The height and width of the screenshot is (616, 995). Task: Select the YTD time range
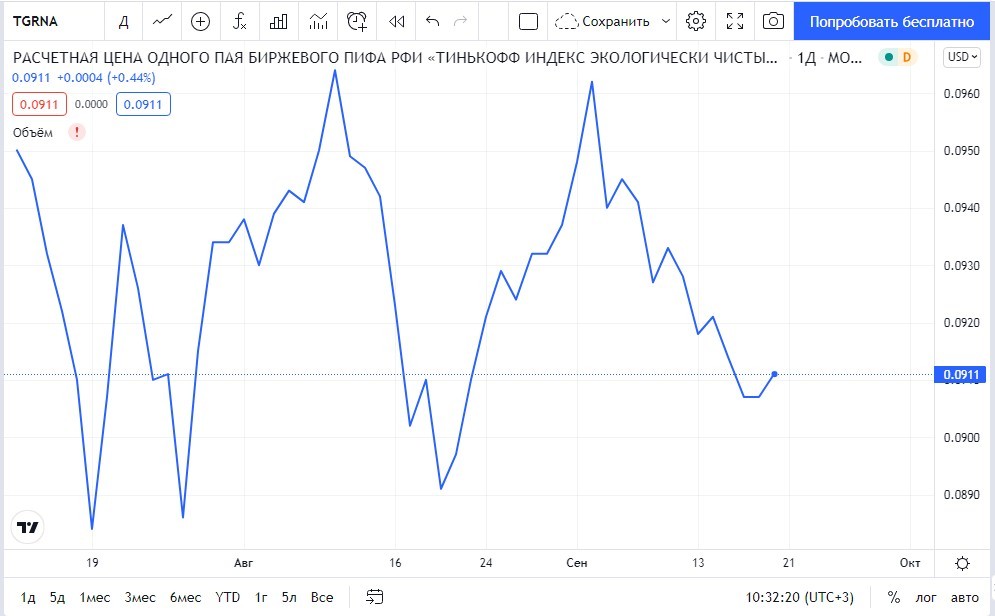[228, 598]
